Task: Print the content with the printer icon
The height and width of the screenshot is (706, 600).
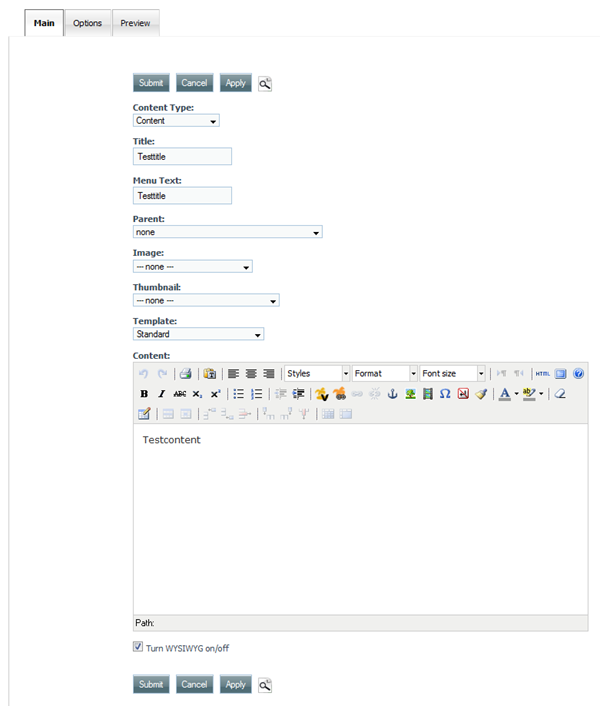Action: (185, 374)
